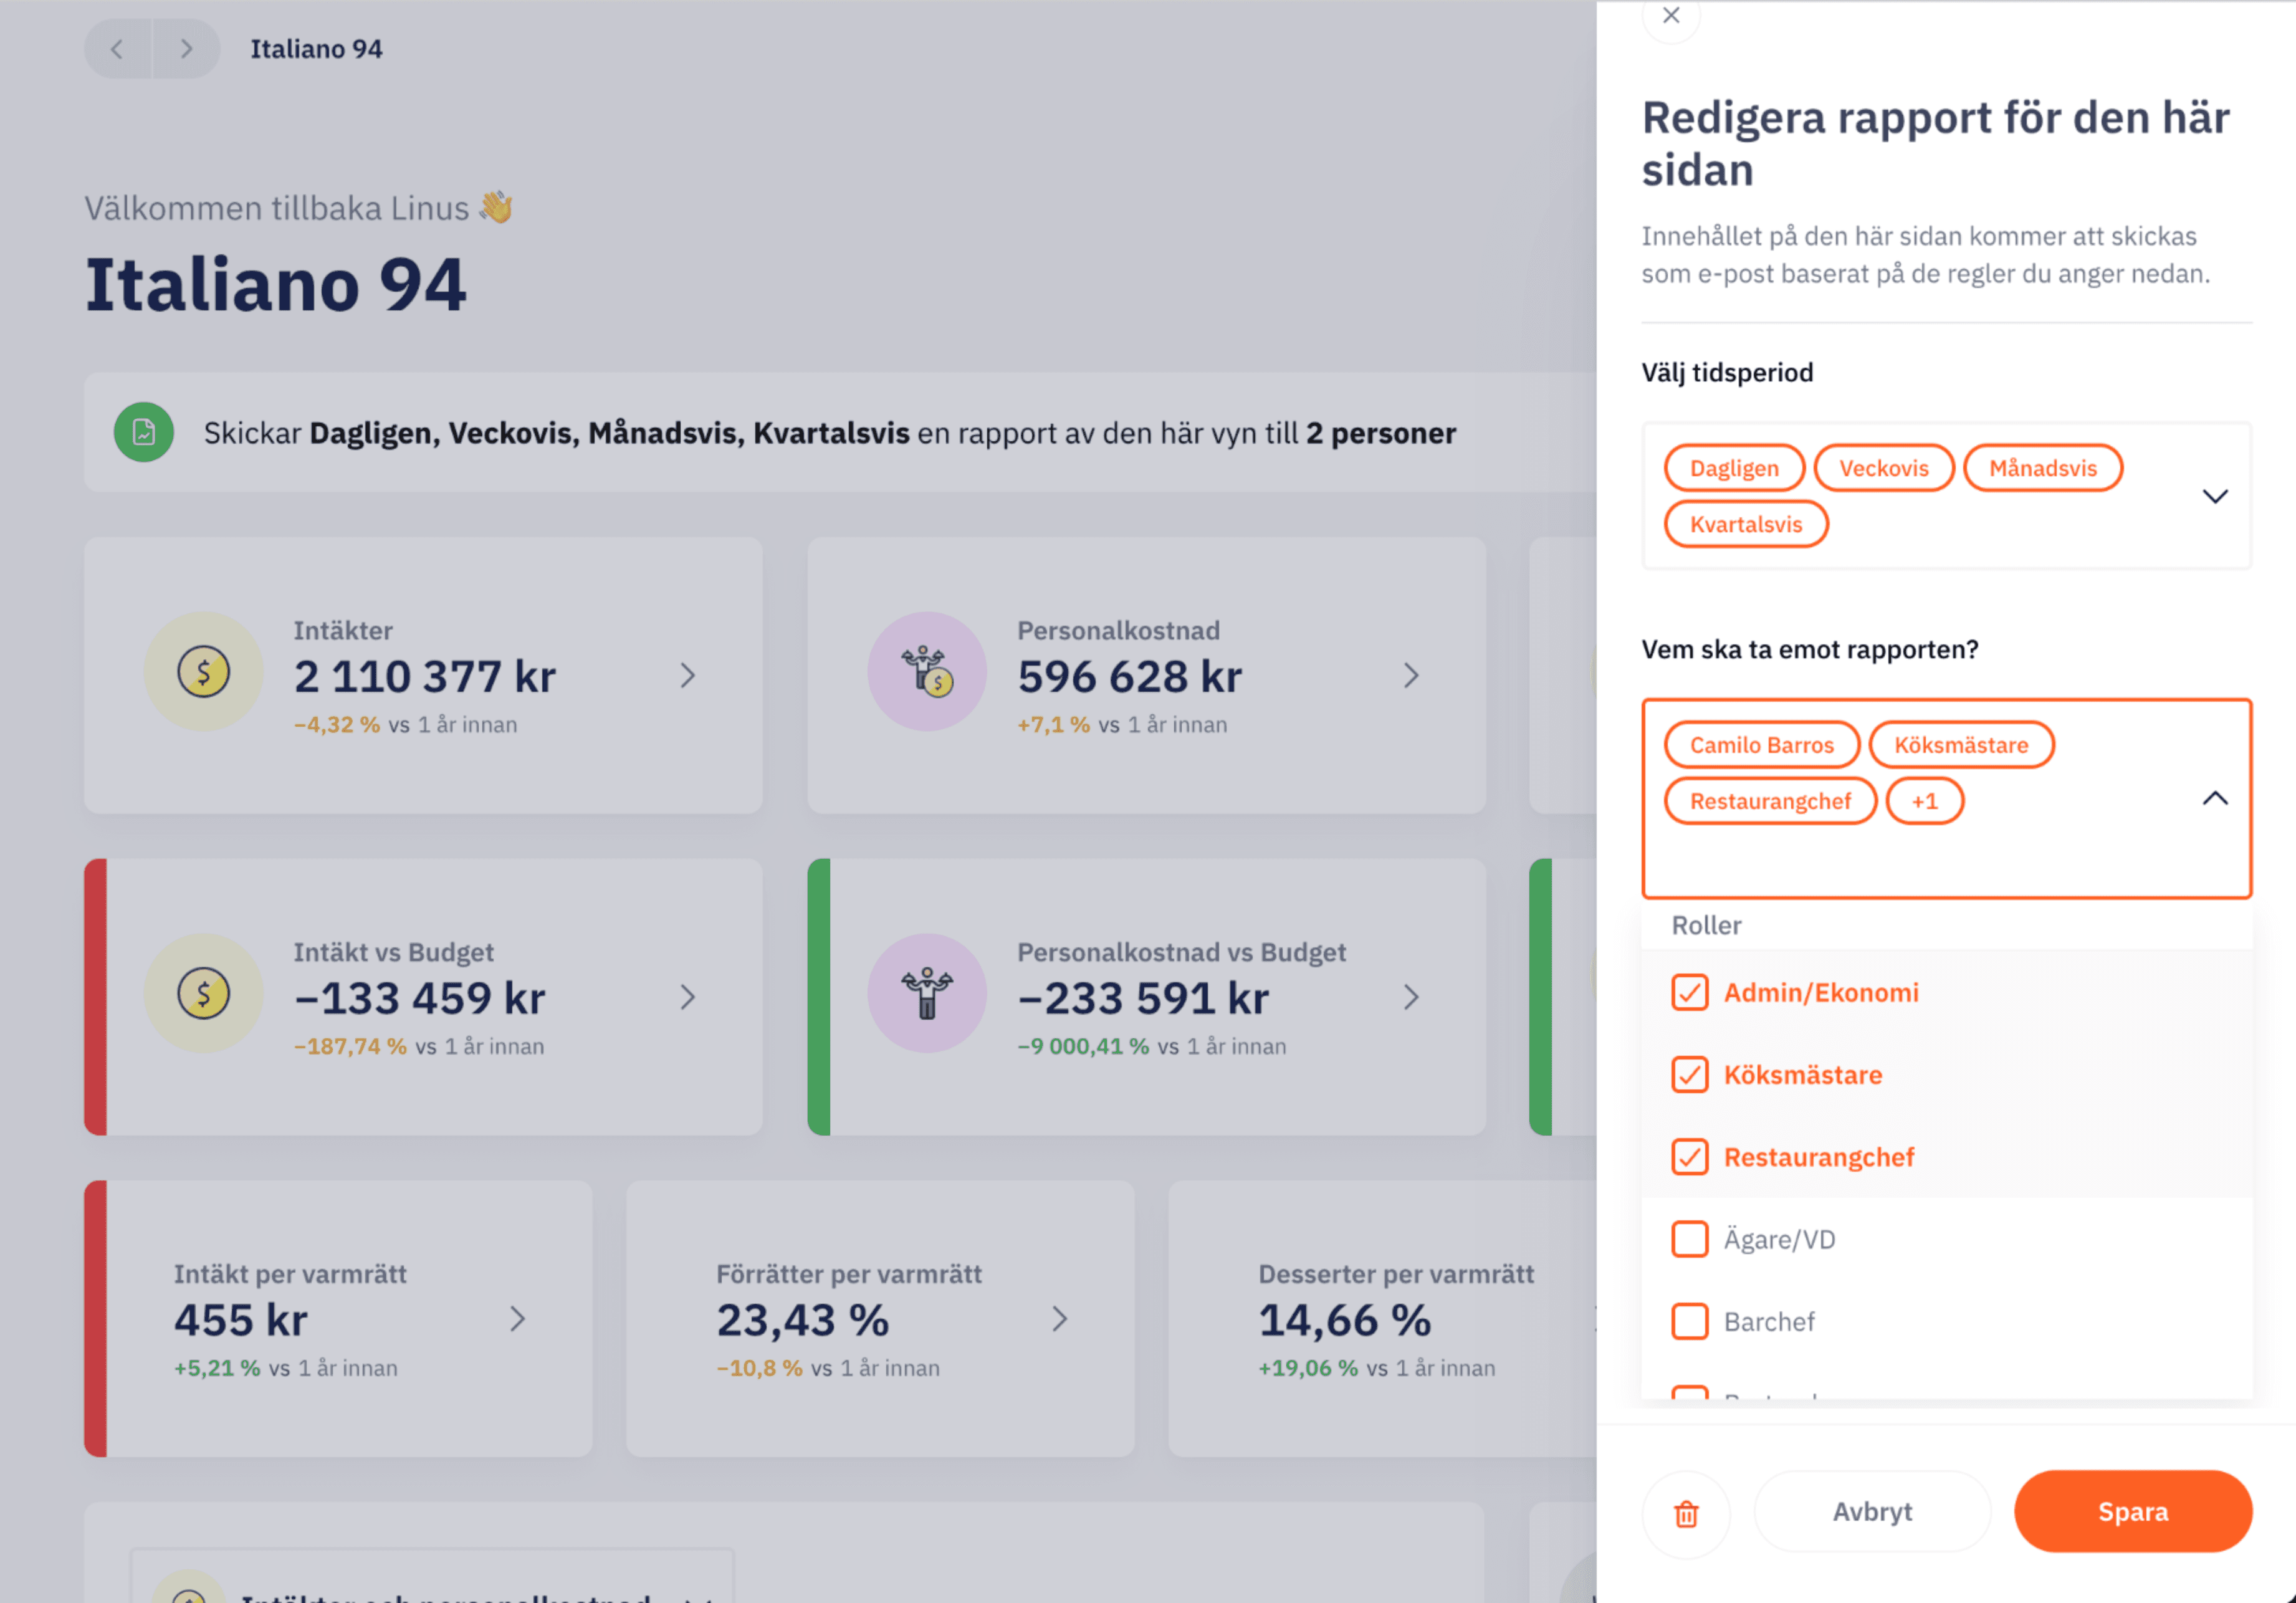This screenshot has height=1603, width=2296.
Task: Click Avbryt to cancel editing
Action: tap(1872, 1512)
